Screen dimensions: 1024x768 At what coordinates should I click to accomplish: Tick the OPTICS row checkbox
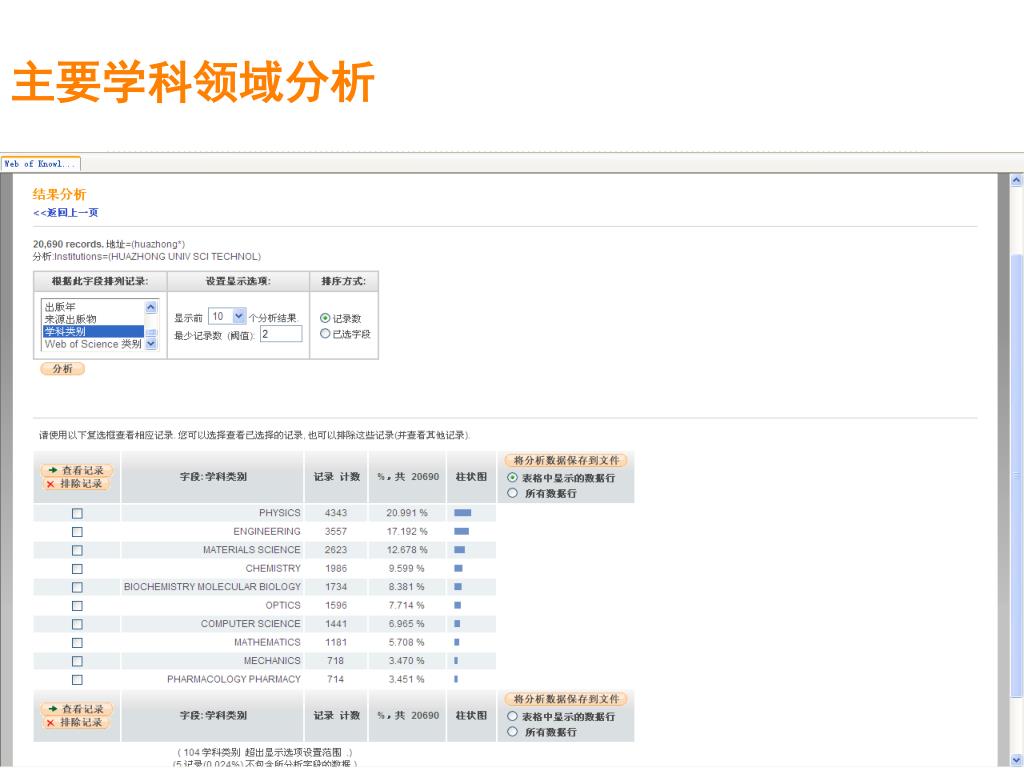click(x=77, y=606)
